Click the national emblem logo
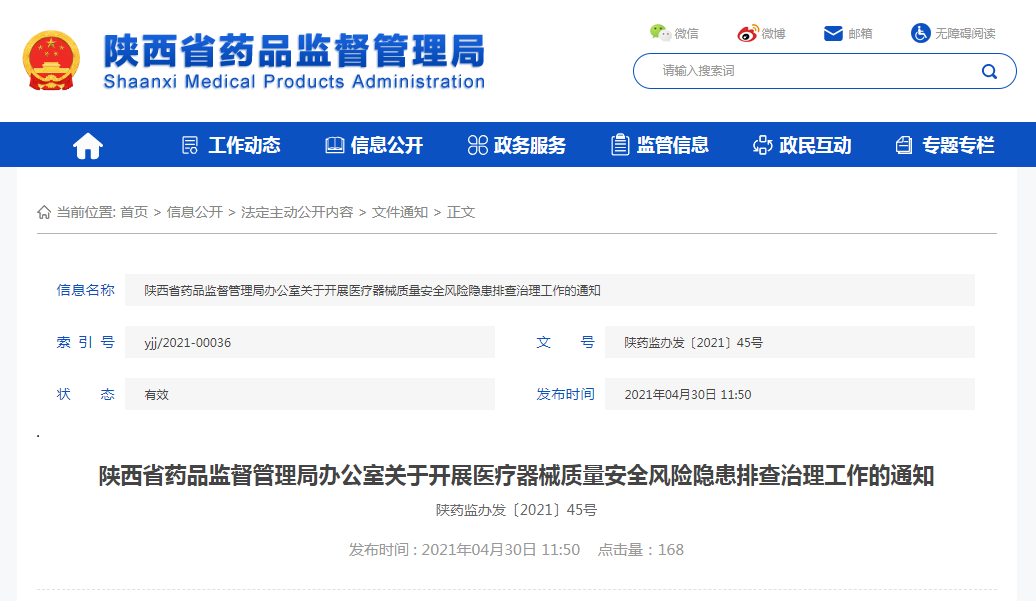 tap(52, 58)
